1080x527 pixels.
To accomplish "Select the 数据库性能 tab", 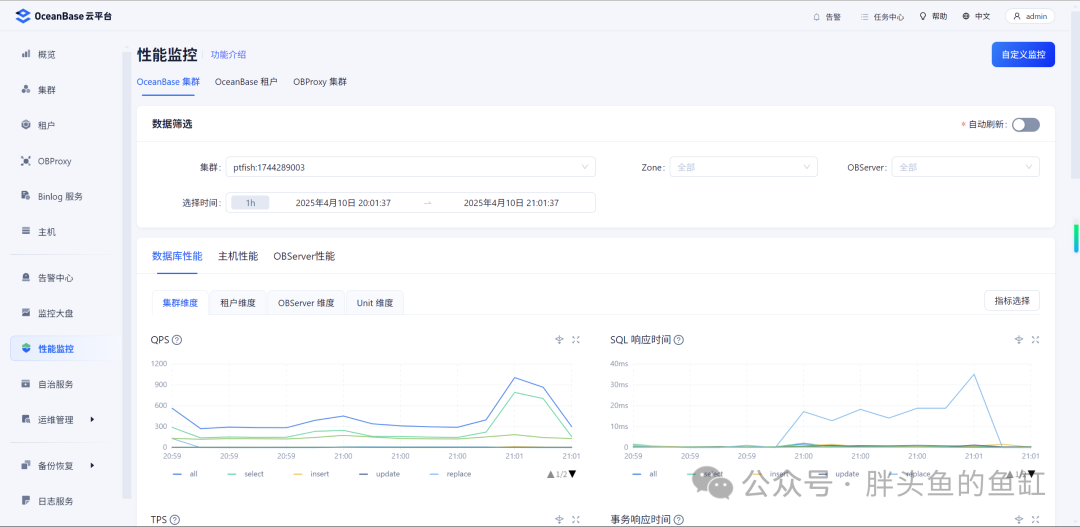I will click(177, 256).
